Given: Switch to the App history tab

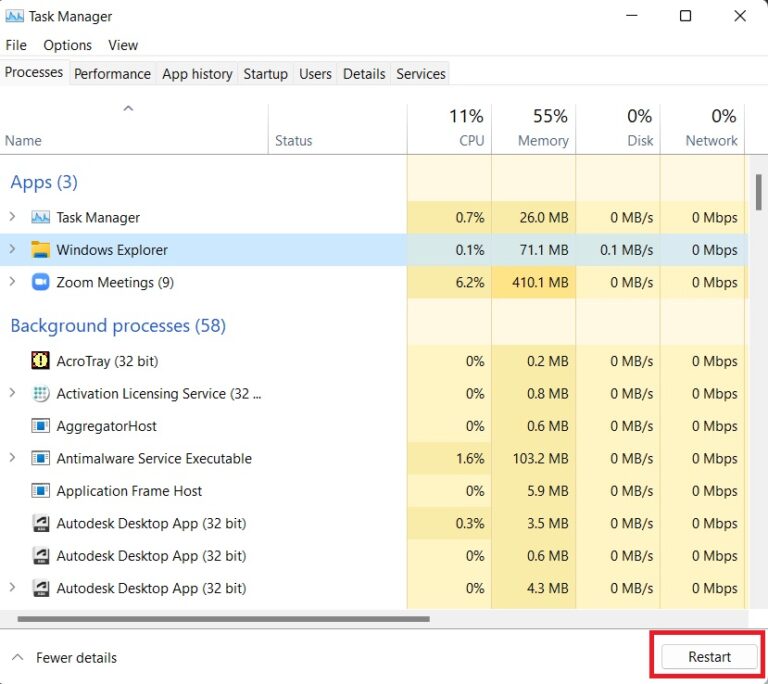Looking at the screenshot, I should pos(197,73).
